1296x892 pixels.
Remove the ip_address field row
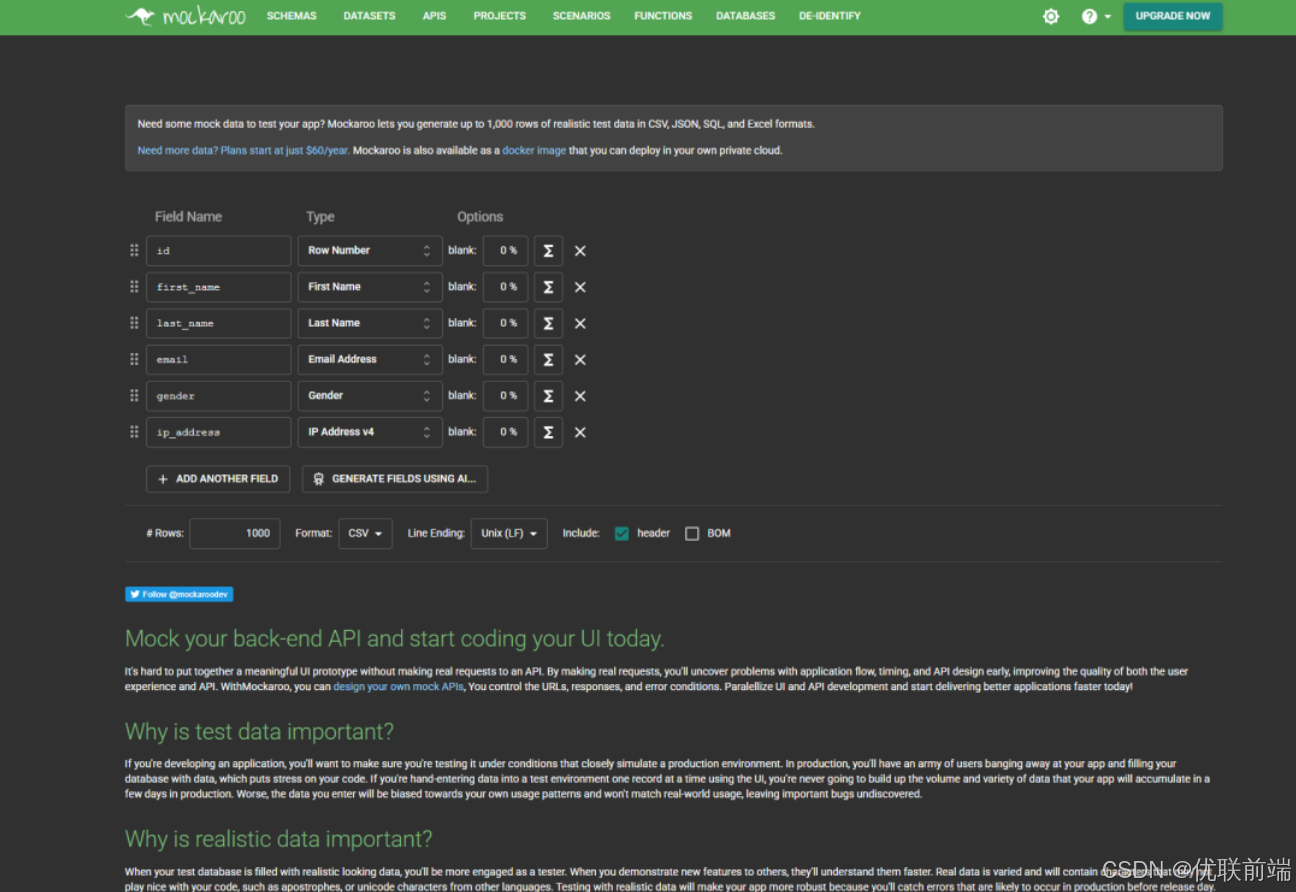pos(580,432)
